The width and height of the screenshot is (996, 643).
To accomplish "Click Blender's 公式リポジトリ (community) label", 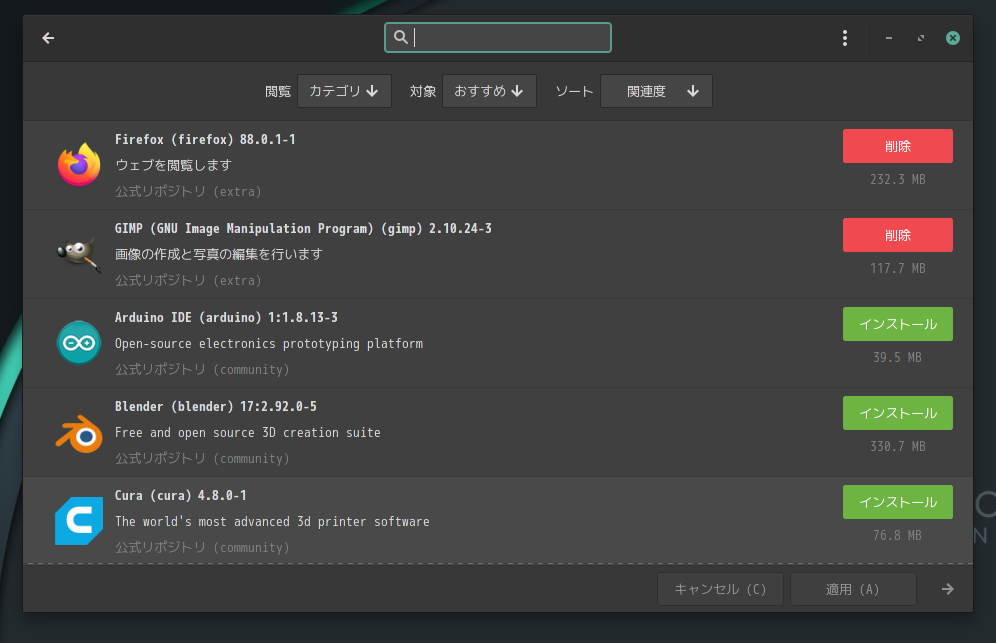I will (202, 458).
